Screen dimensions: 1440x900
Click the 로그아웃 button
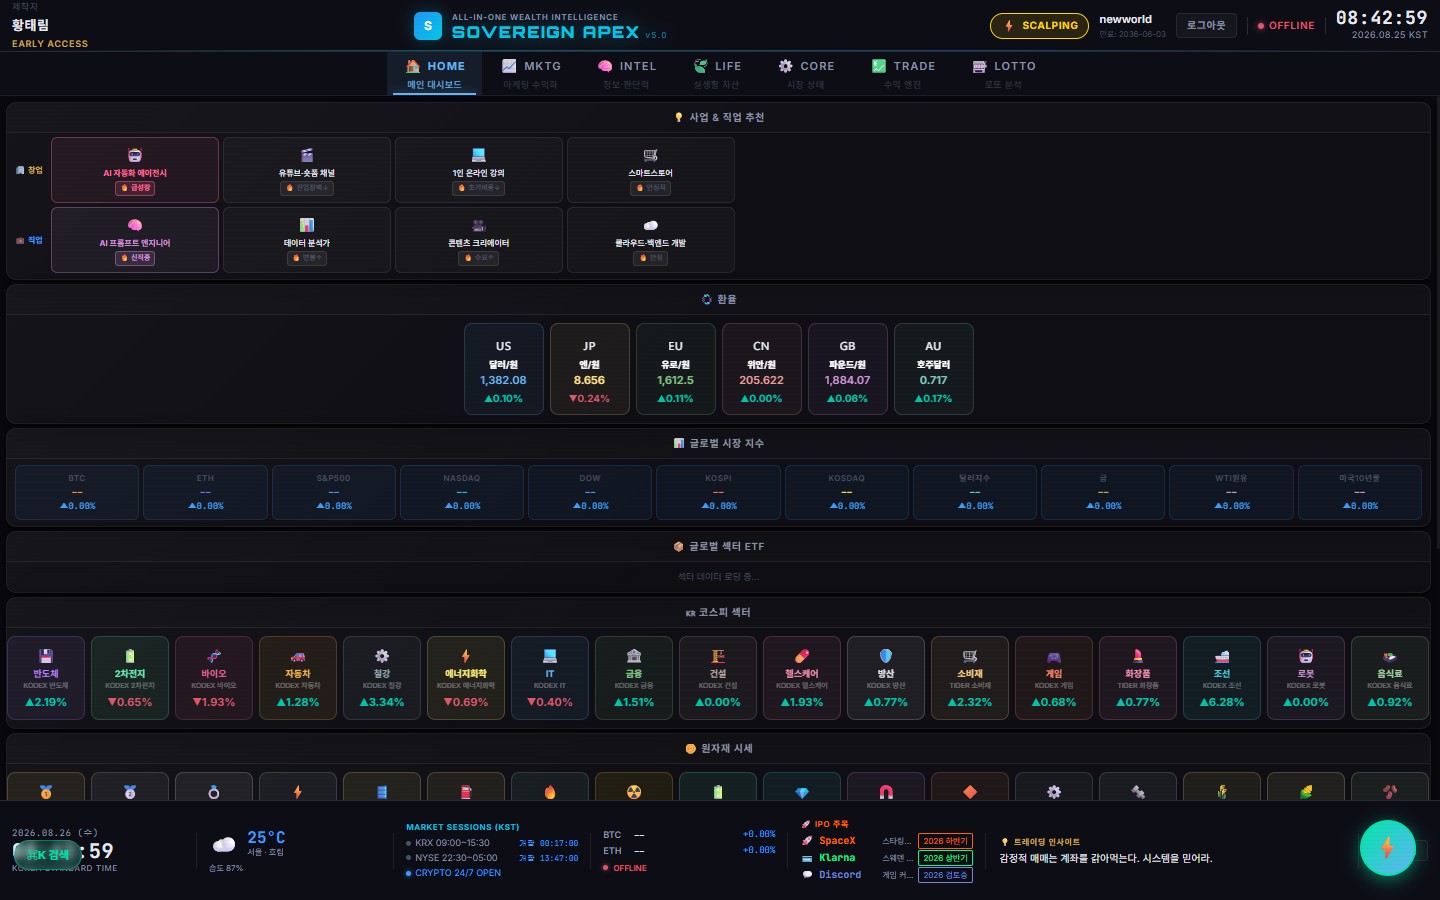[1206, 26]
